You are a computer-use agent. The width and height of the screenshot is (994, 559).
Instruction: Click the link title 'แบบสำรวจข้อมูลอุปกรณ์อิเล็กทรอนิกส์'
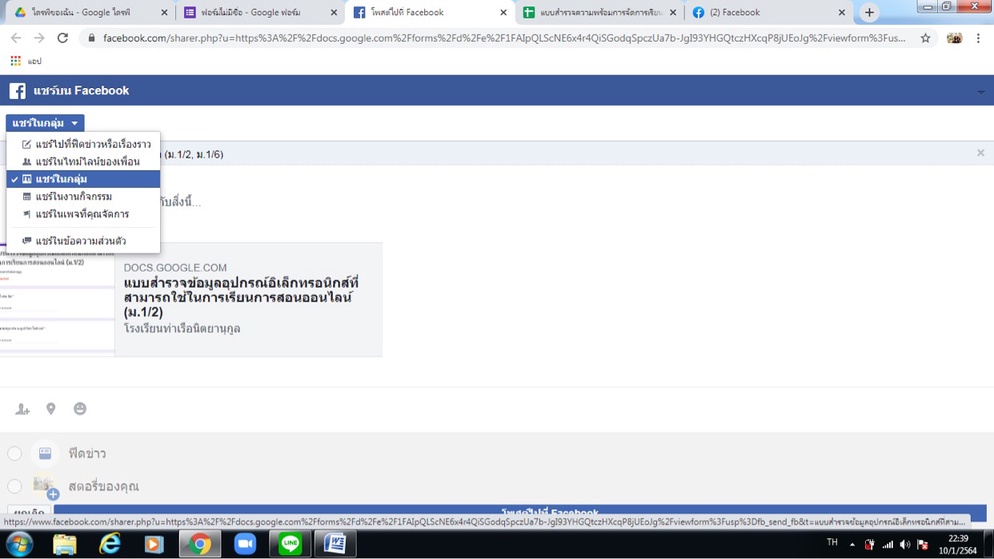(241, 297)
